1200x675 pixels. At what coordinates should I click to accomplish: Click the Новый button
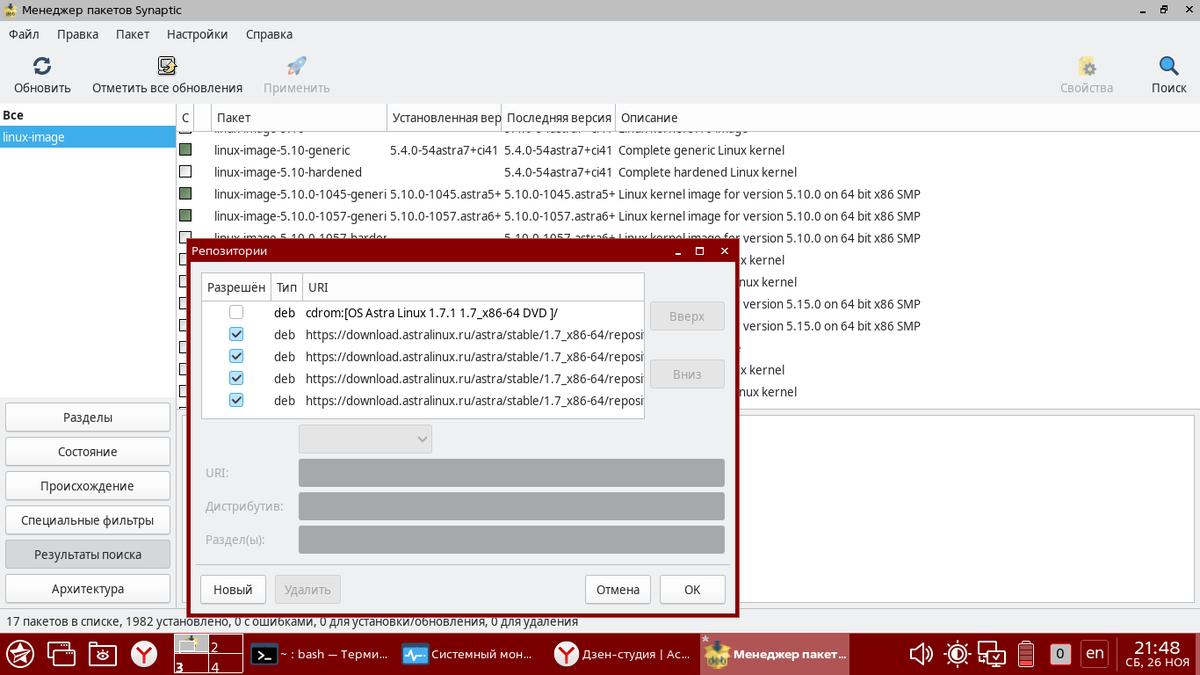click(233, 589)
